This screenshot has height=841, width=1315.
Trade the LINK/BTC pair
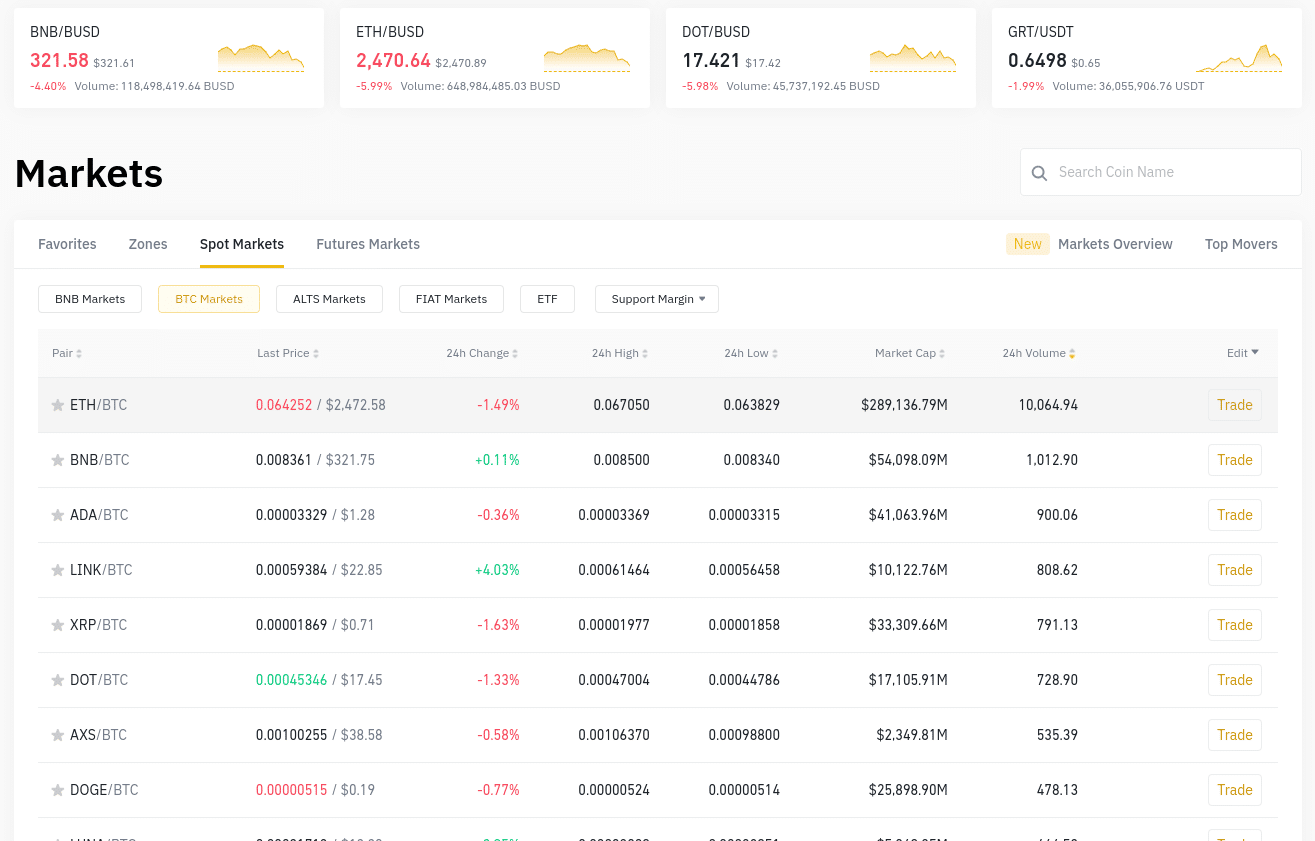[x=1235, y=570]
